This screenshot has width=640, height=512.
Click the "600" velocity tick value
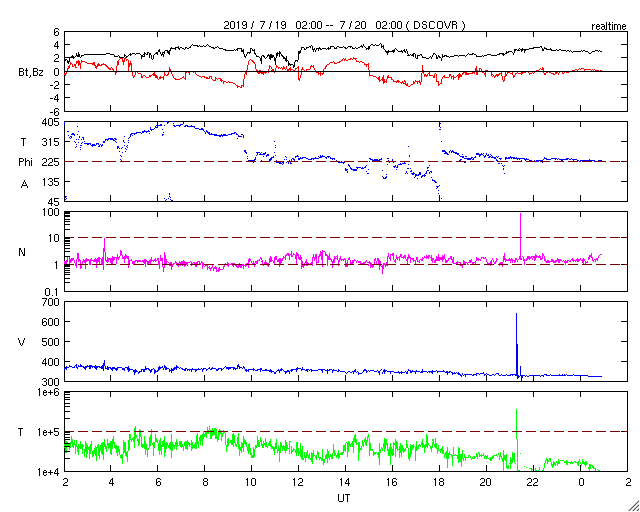(x=53, y=322)
